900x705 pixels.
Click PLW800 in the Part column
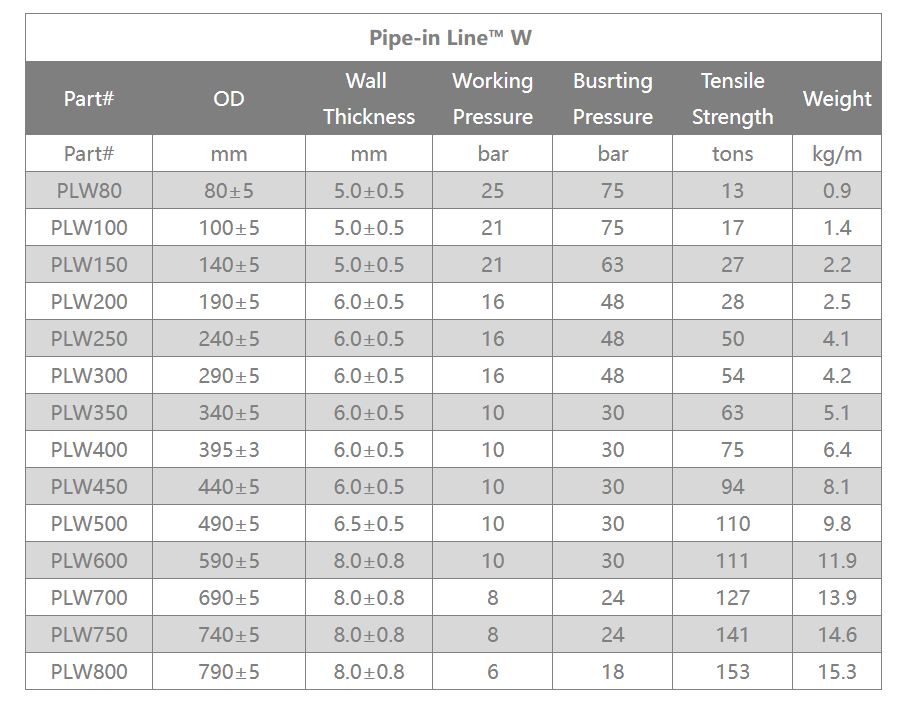click(x=89, y=671)
